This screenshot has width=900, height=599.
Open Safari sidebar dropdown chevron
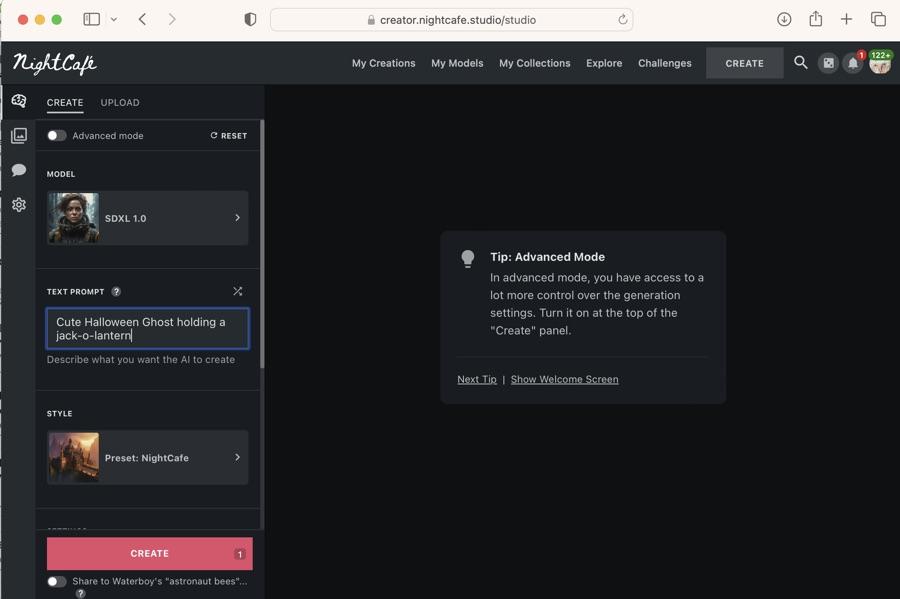pos(114,20)
